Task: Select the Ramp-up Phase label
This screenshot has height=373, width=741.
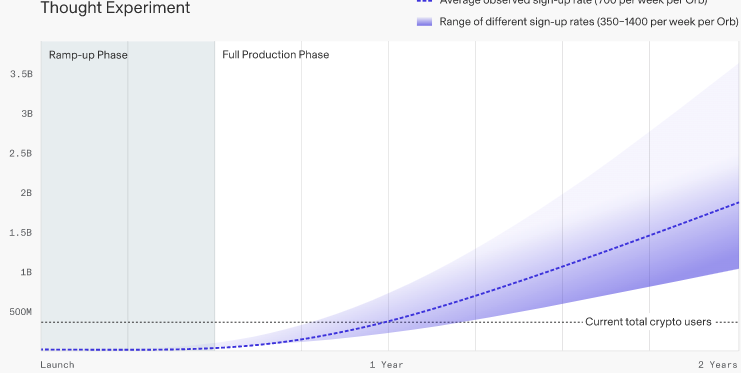Action: tap(88, 55)
